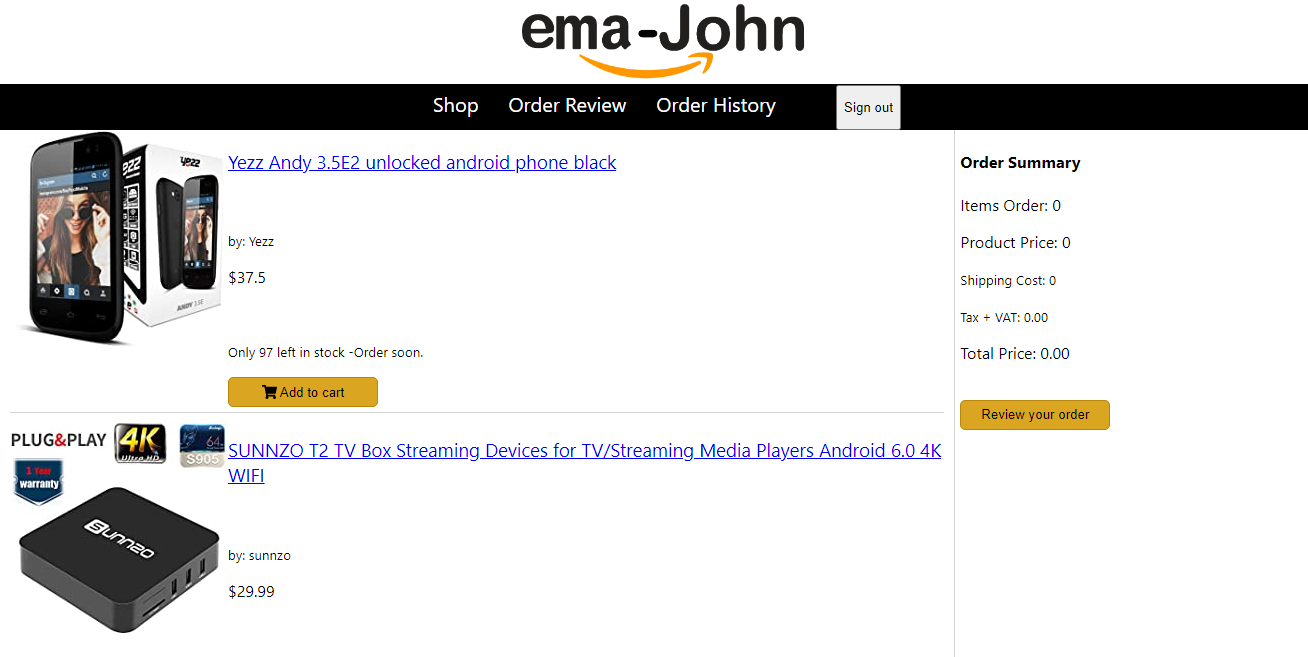Add the Yezz Andy phone to cart

[x=303, y=392]
